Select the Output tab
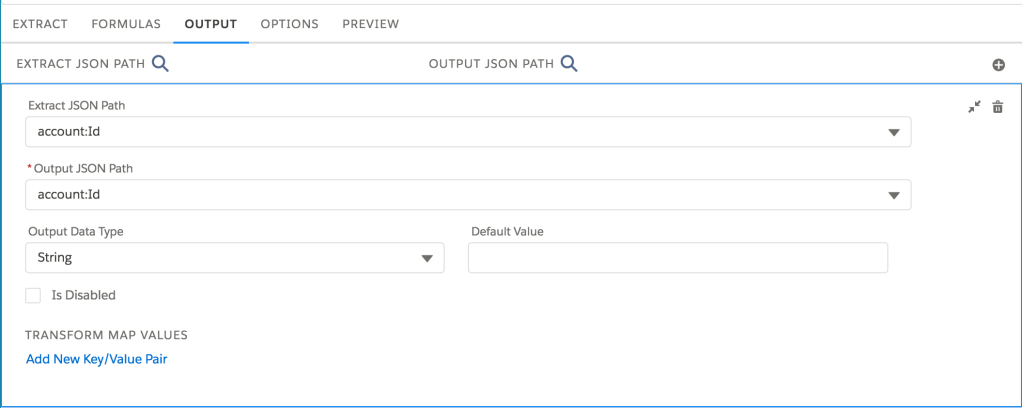Viewport: 1022px width, 408px height. point(210,23)
